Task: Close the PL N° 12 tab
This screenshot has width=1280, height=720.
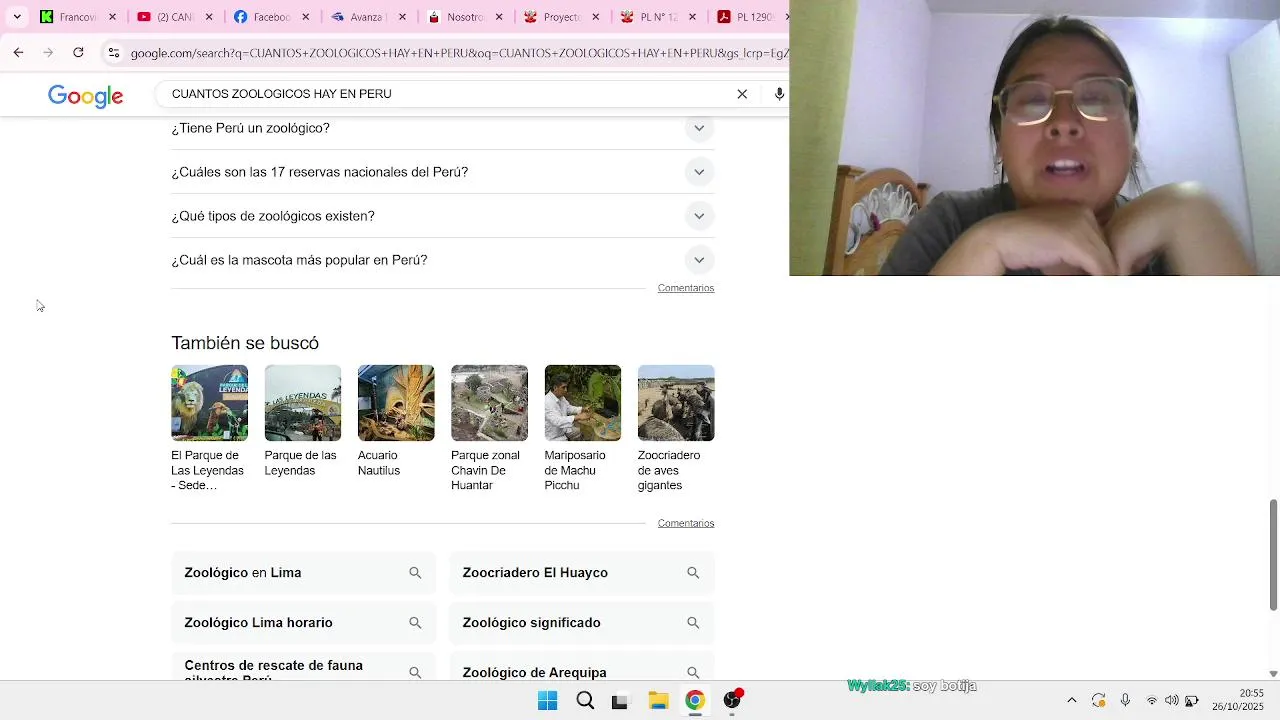Action: pos(693,17)
